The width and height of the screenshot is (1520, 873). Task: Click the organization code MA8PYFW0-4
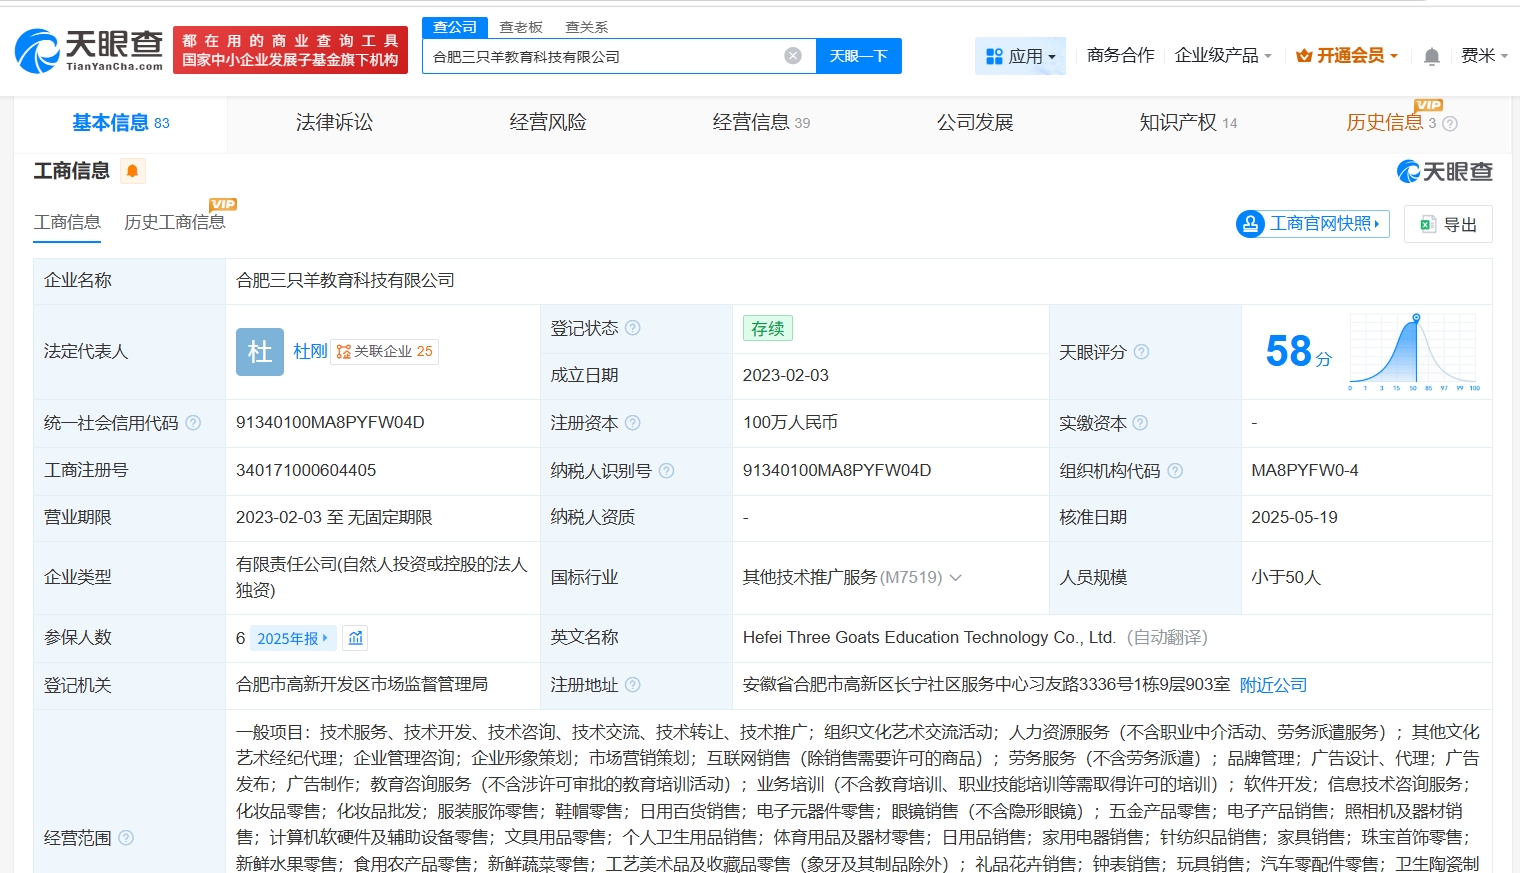1305,470
